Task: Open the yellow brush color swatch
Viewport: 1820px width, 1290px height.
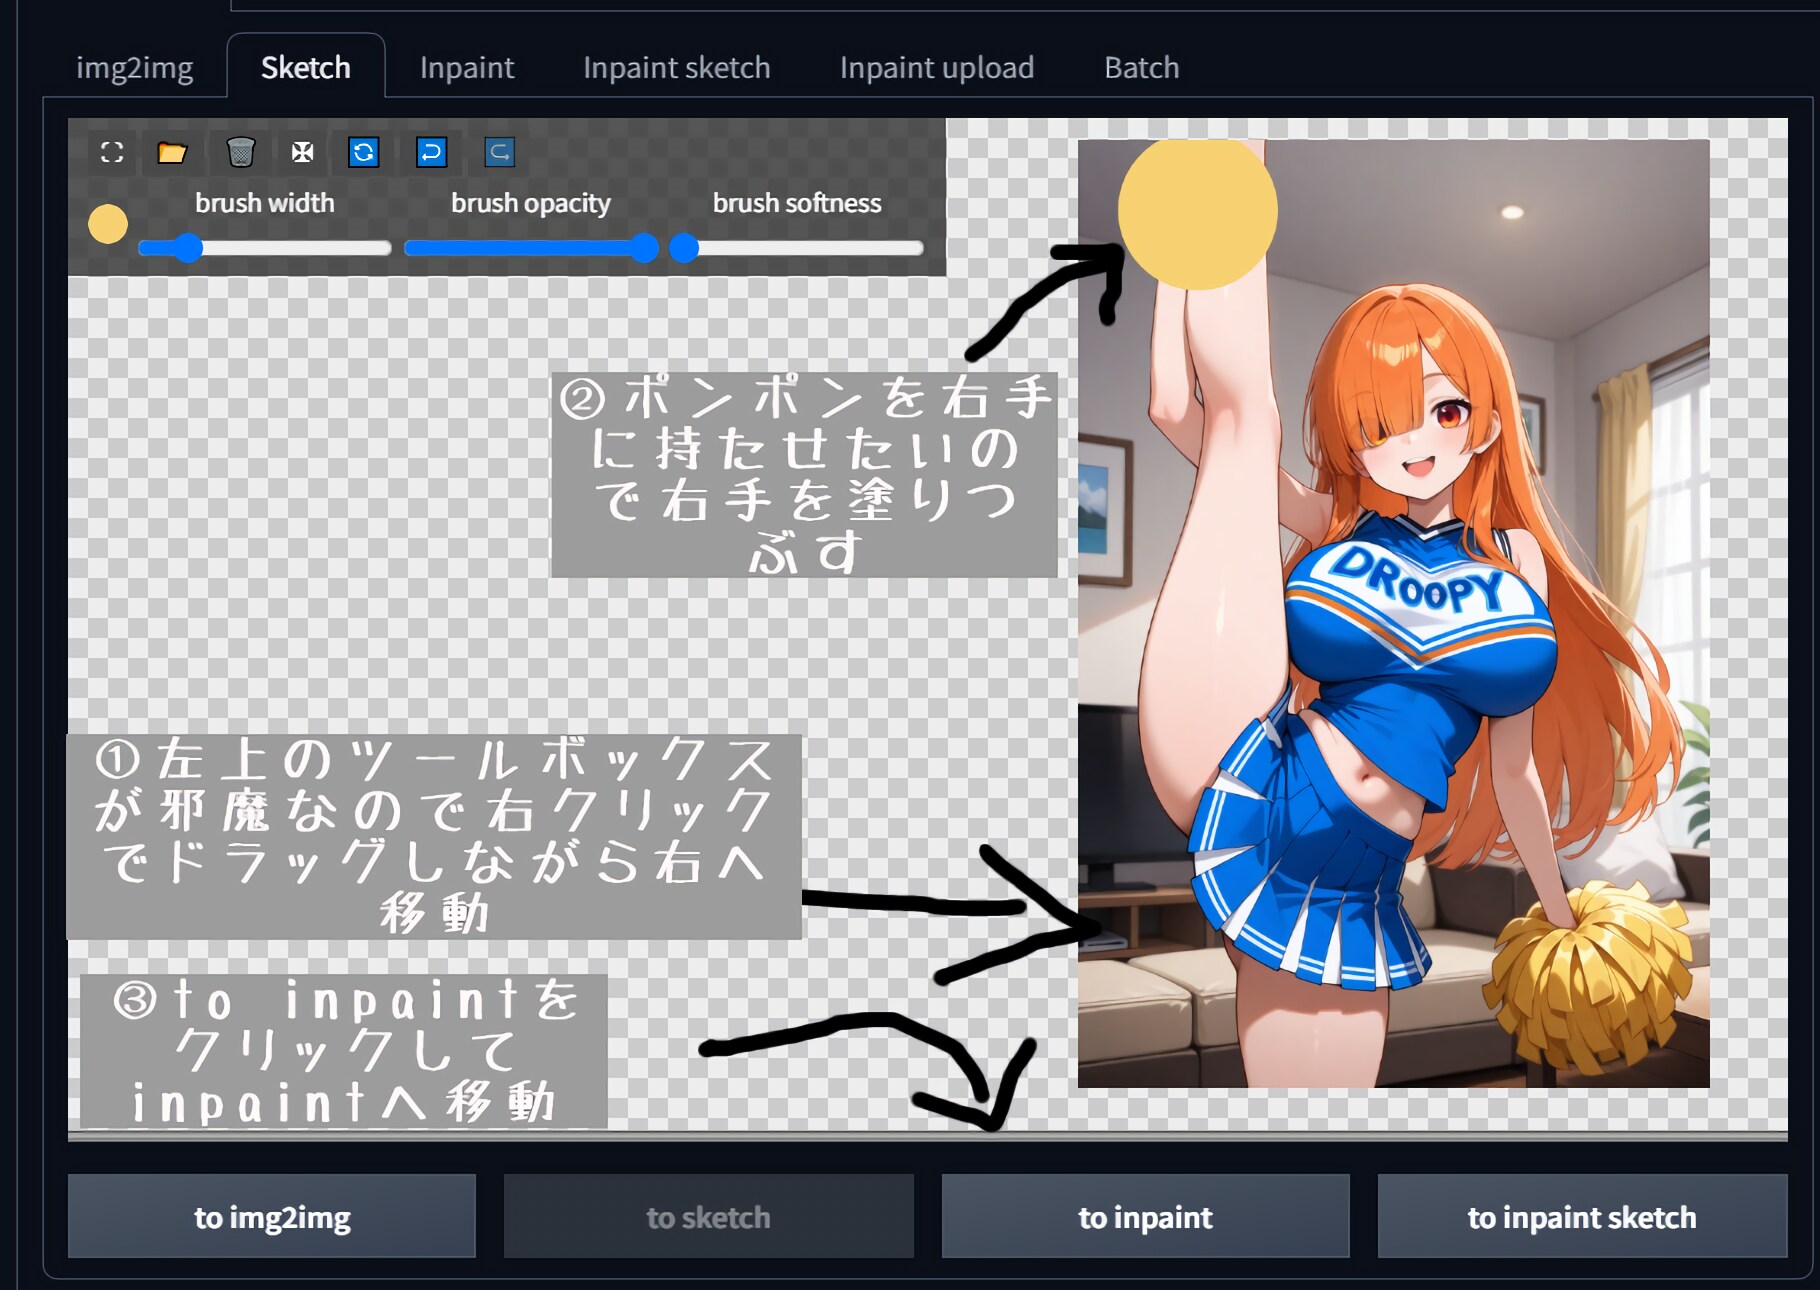Action: [108, 224]
